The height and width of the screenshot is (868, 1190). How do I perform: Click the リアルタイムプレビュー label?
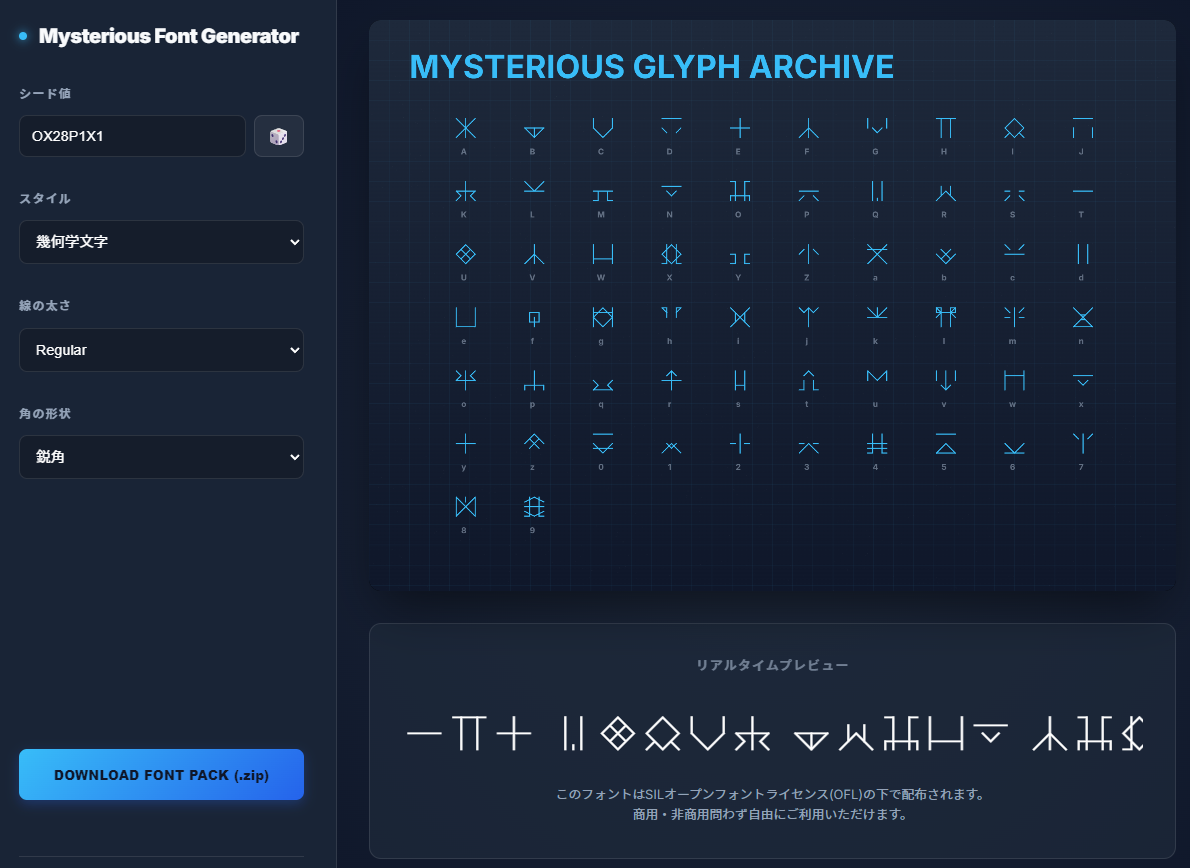772,665
